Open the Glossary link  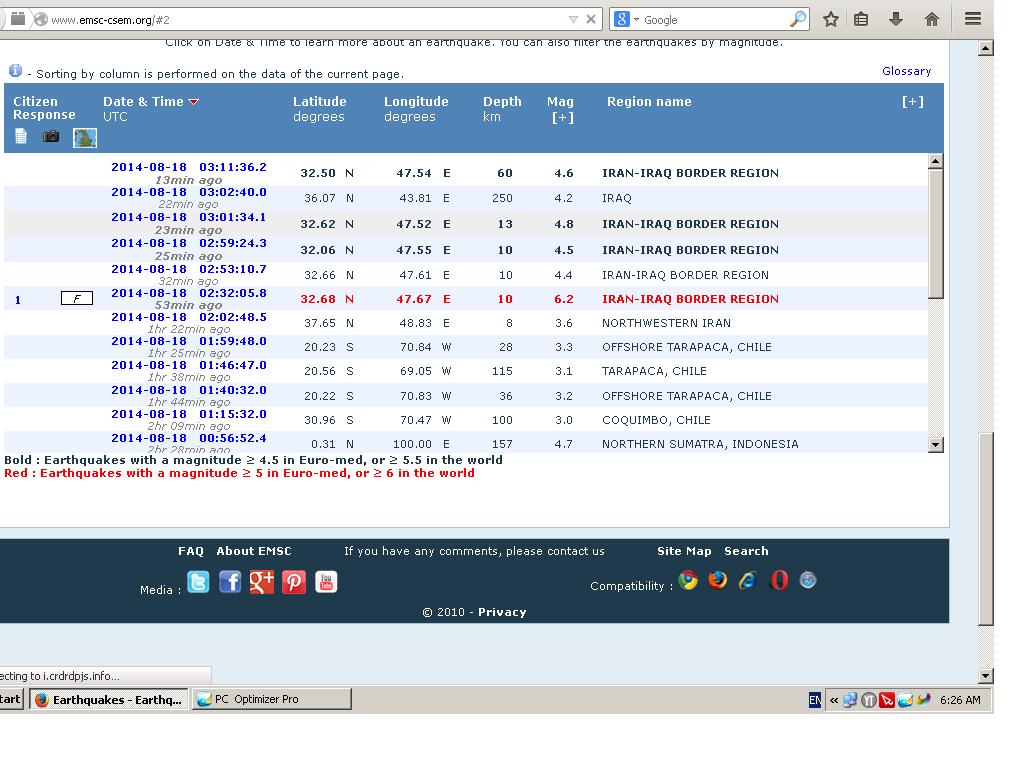(906, 71)
